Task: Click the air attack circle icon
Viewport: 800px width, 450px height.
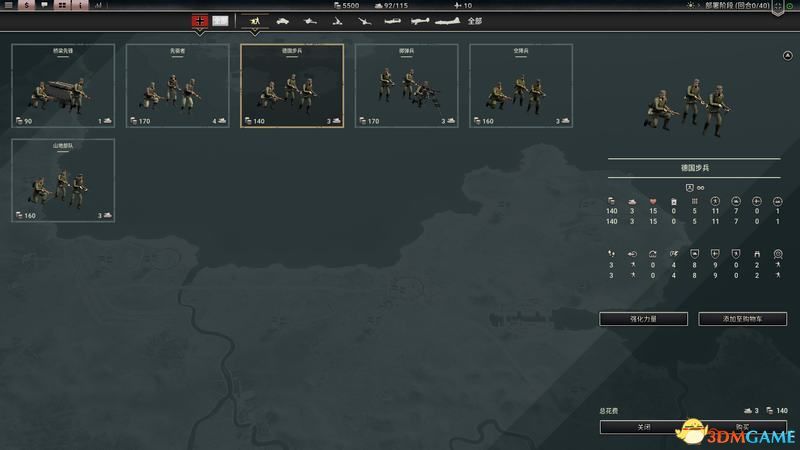Action: click(757, 201)
